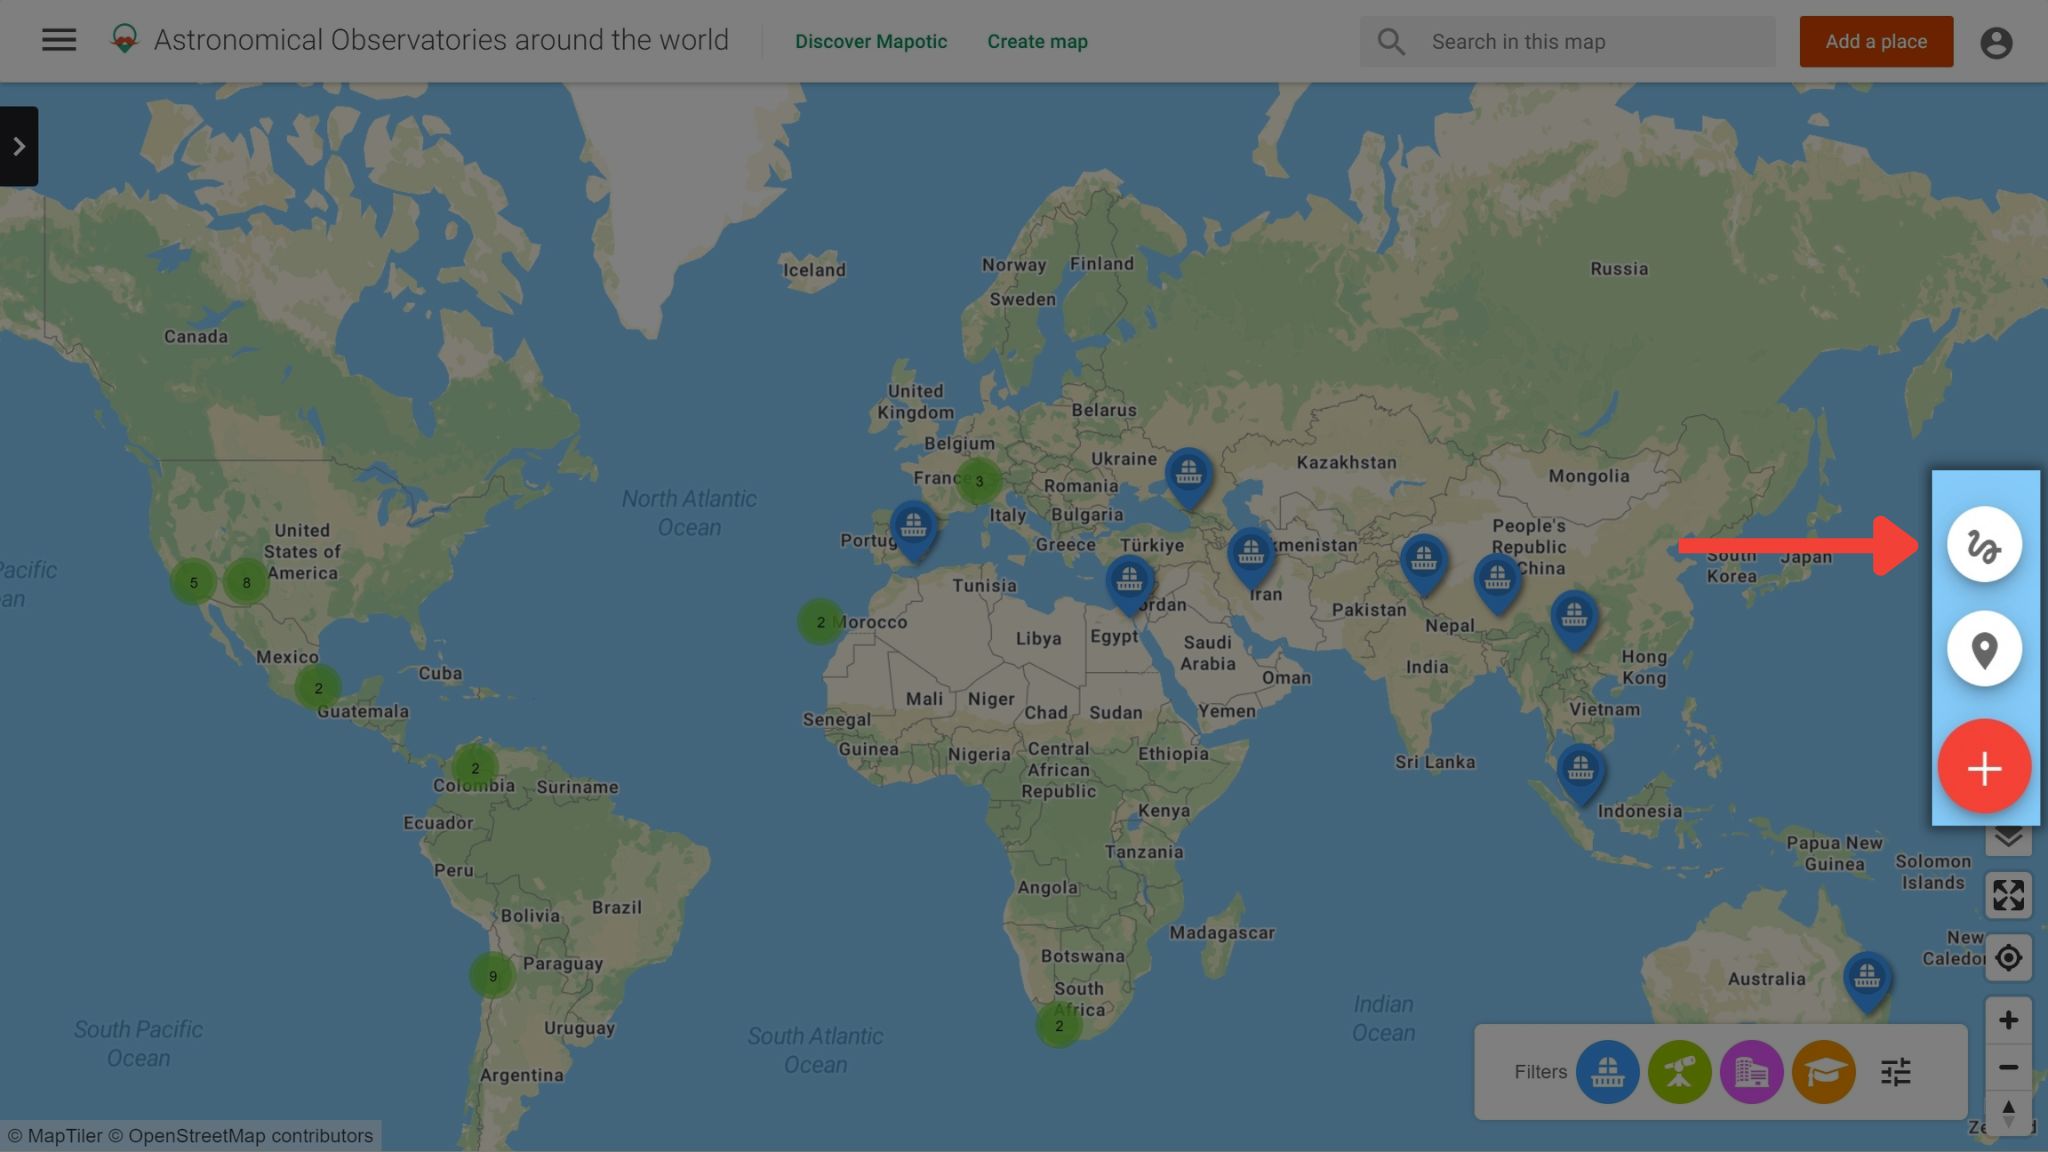Toggle fullscreen map view
This screenshot has width=2048, height=1152.
click(x=2008, y=895)
